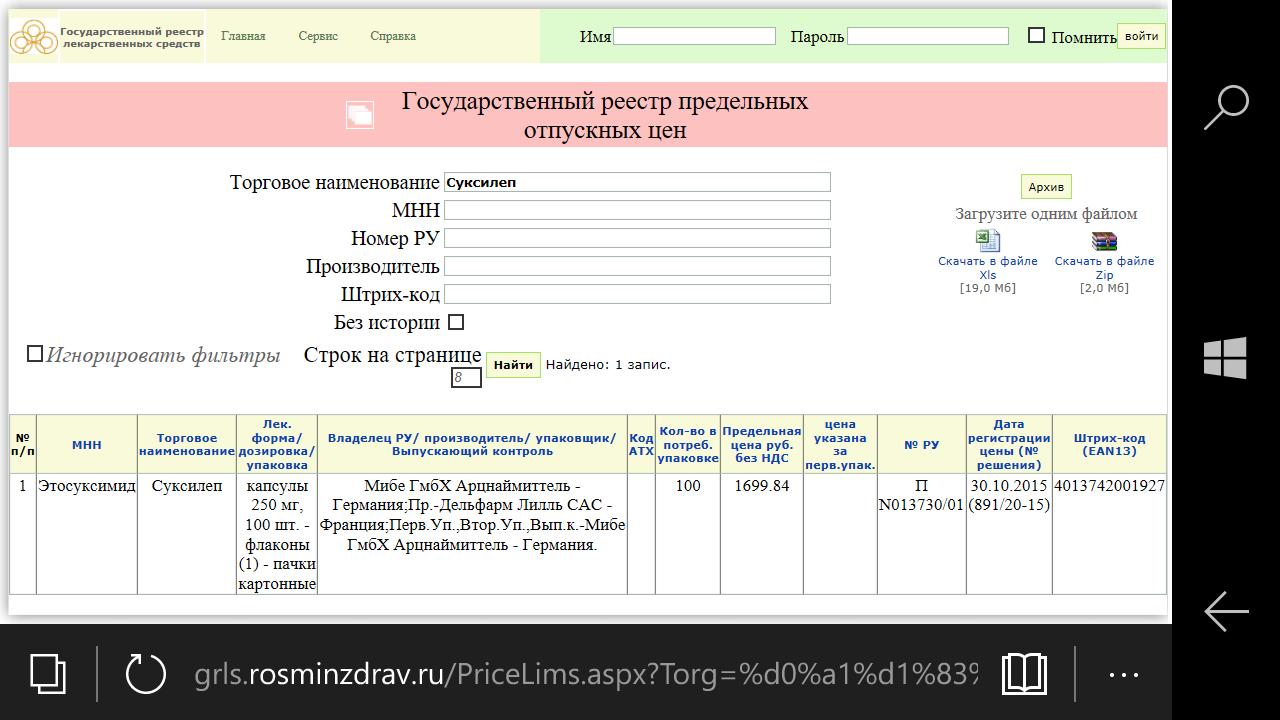Sort by № РУ column header
This screenshot has width=1280, height=720.
pyautogui.click(x=921, y=445)
